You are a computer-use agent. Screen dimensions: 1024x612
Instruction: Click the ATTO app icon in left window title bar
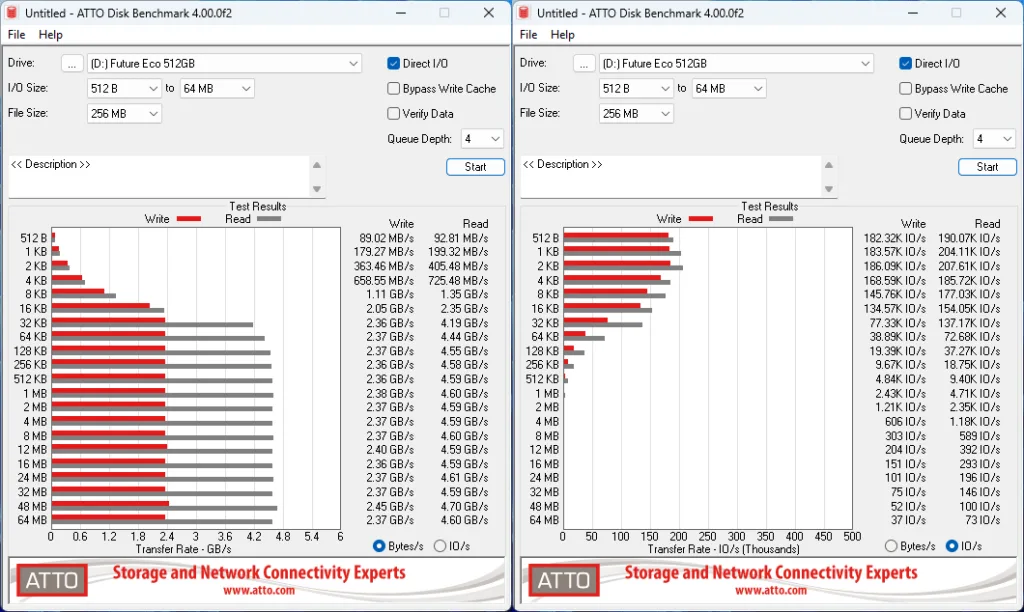(12, 12)
